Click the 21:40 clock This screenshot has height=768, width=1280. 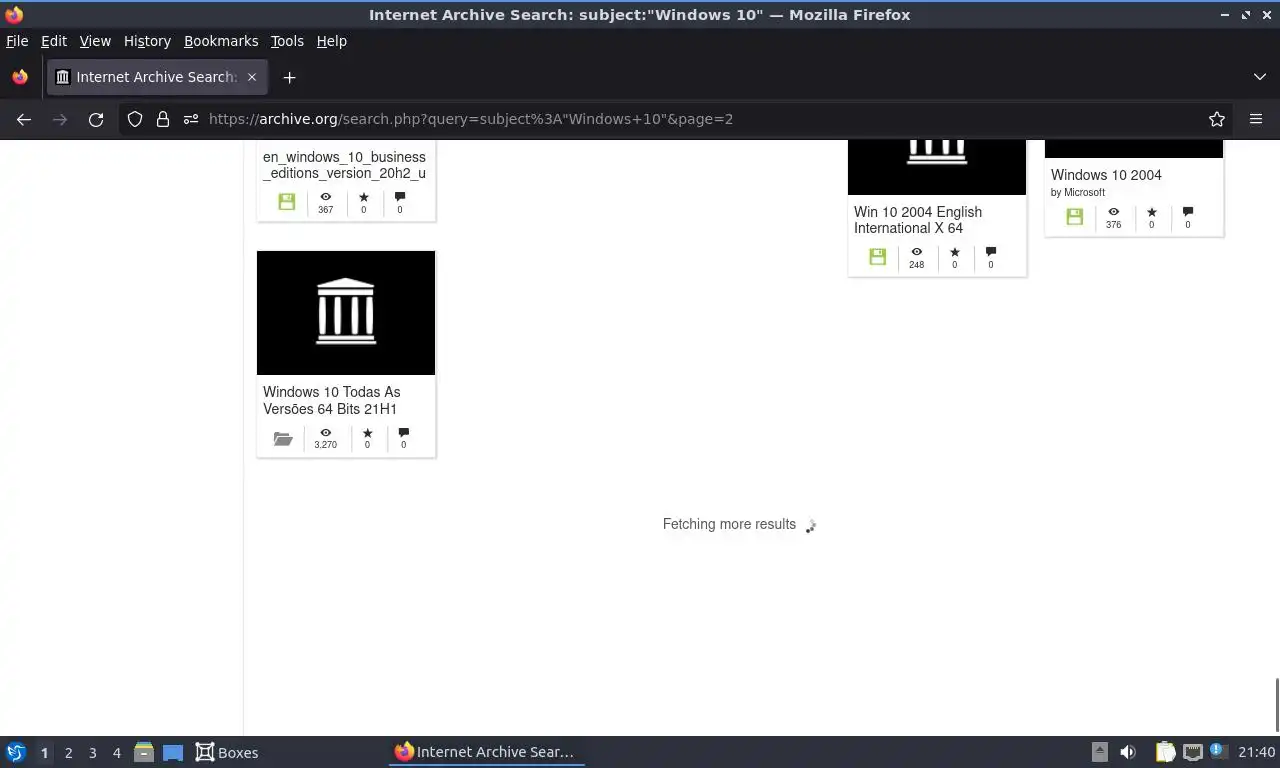click(1257, 753)
